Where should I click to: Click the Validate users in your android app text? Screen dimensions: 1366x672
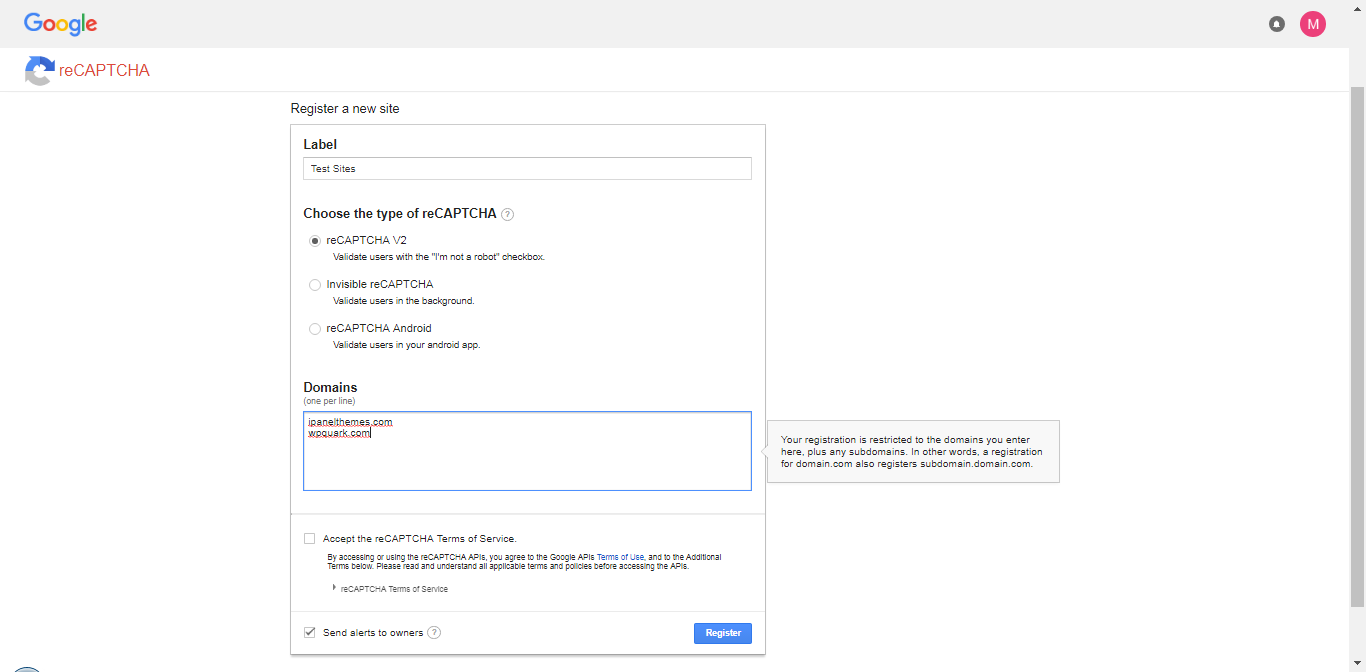point(407,345)
